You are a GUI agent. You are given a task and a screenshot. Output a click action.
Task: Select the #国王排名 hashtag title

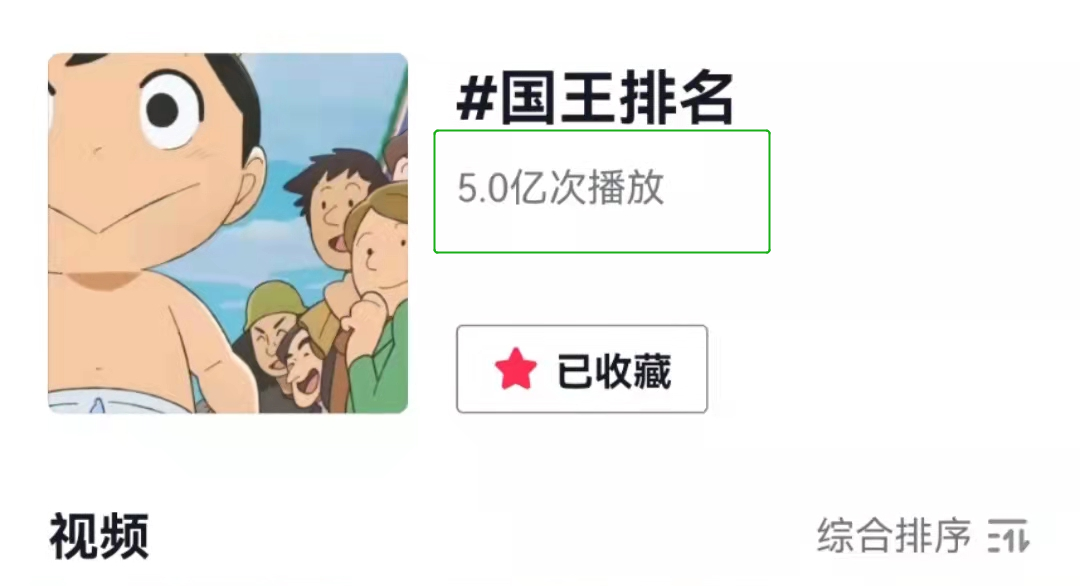click(595, 98)
